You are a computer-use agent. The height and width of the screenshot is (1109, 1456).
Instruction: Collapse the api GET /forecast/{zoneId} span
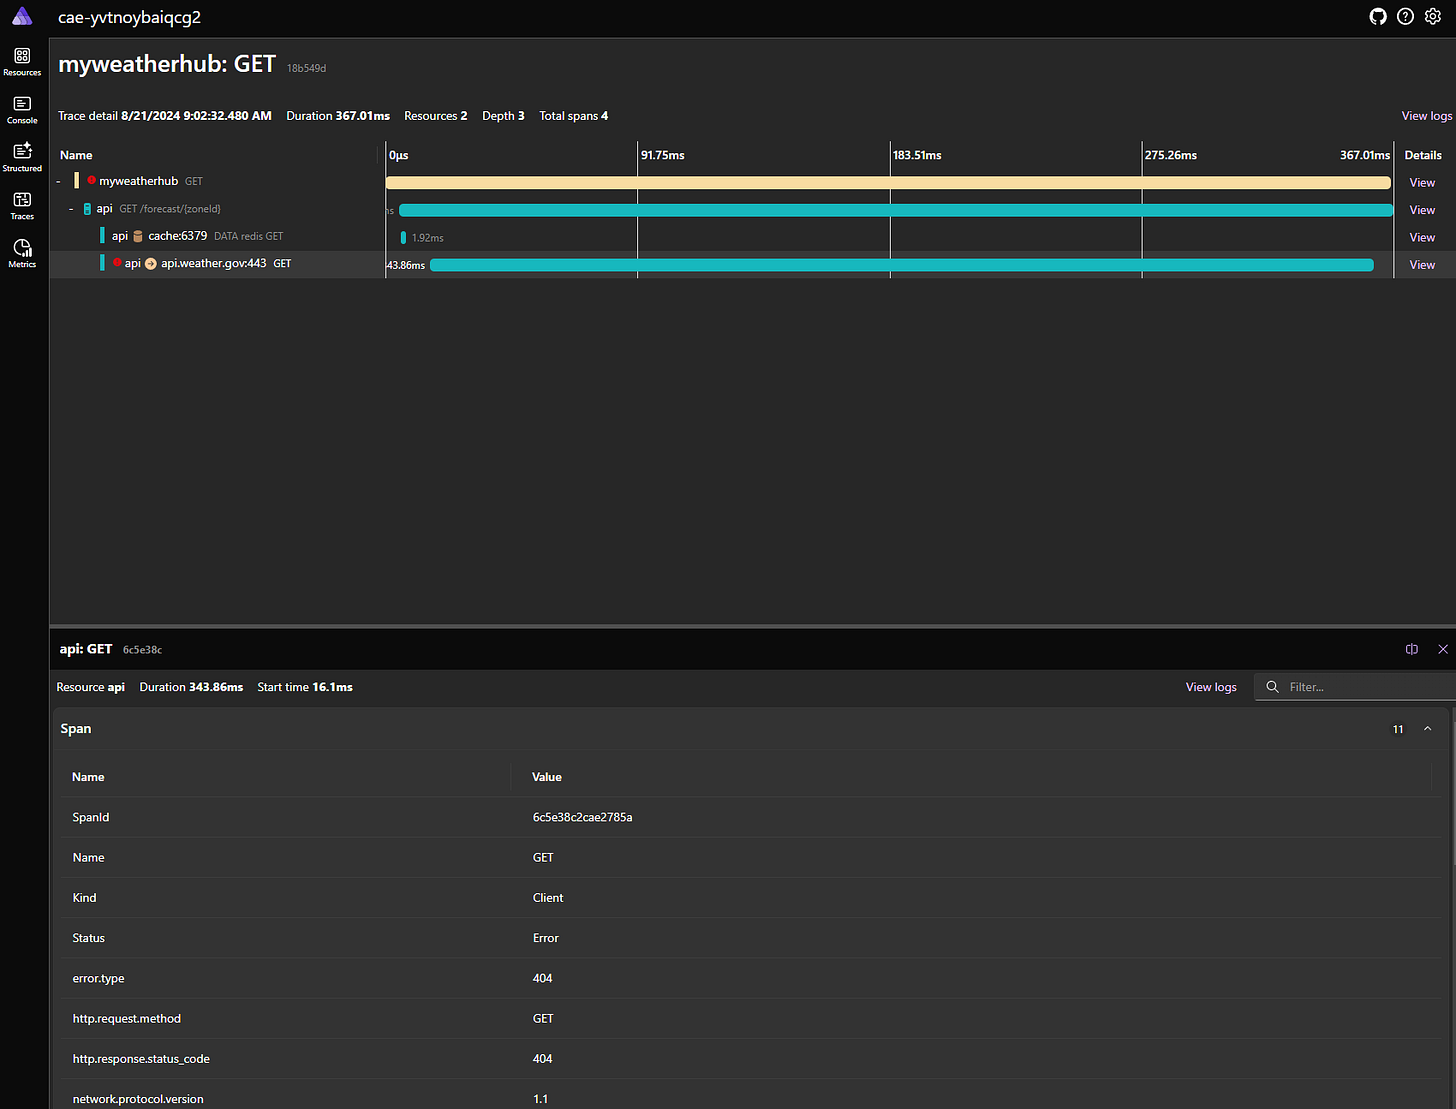pyautogui.click(x=71, y=208)
